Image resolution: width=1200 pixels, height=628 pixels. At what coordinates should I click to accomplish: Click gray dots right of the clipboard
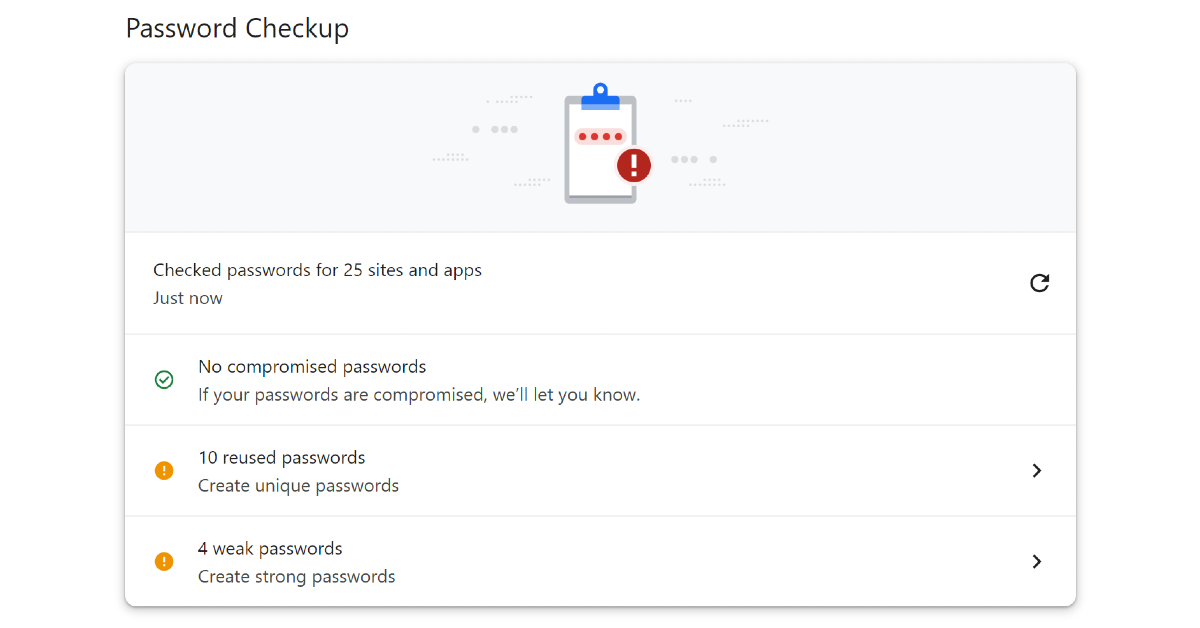693,159
